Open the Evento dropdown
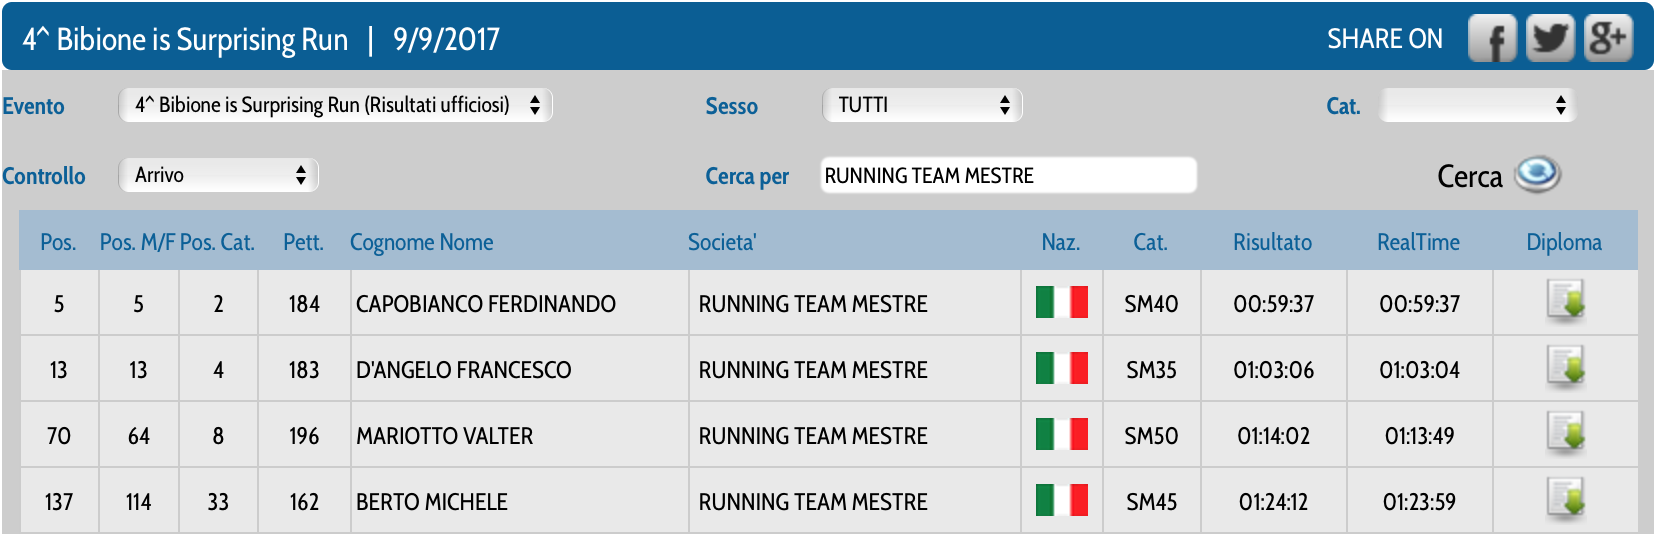The image size is (1656, 540). click(x=336, y=105)
